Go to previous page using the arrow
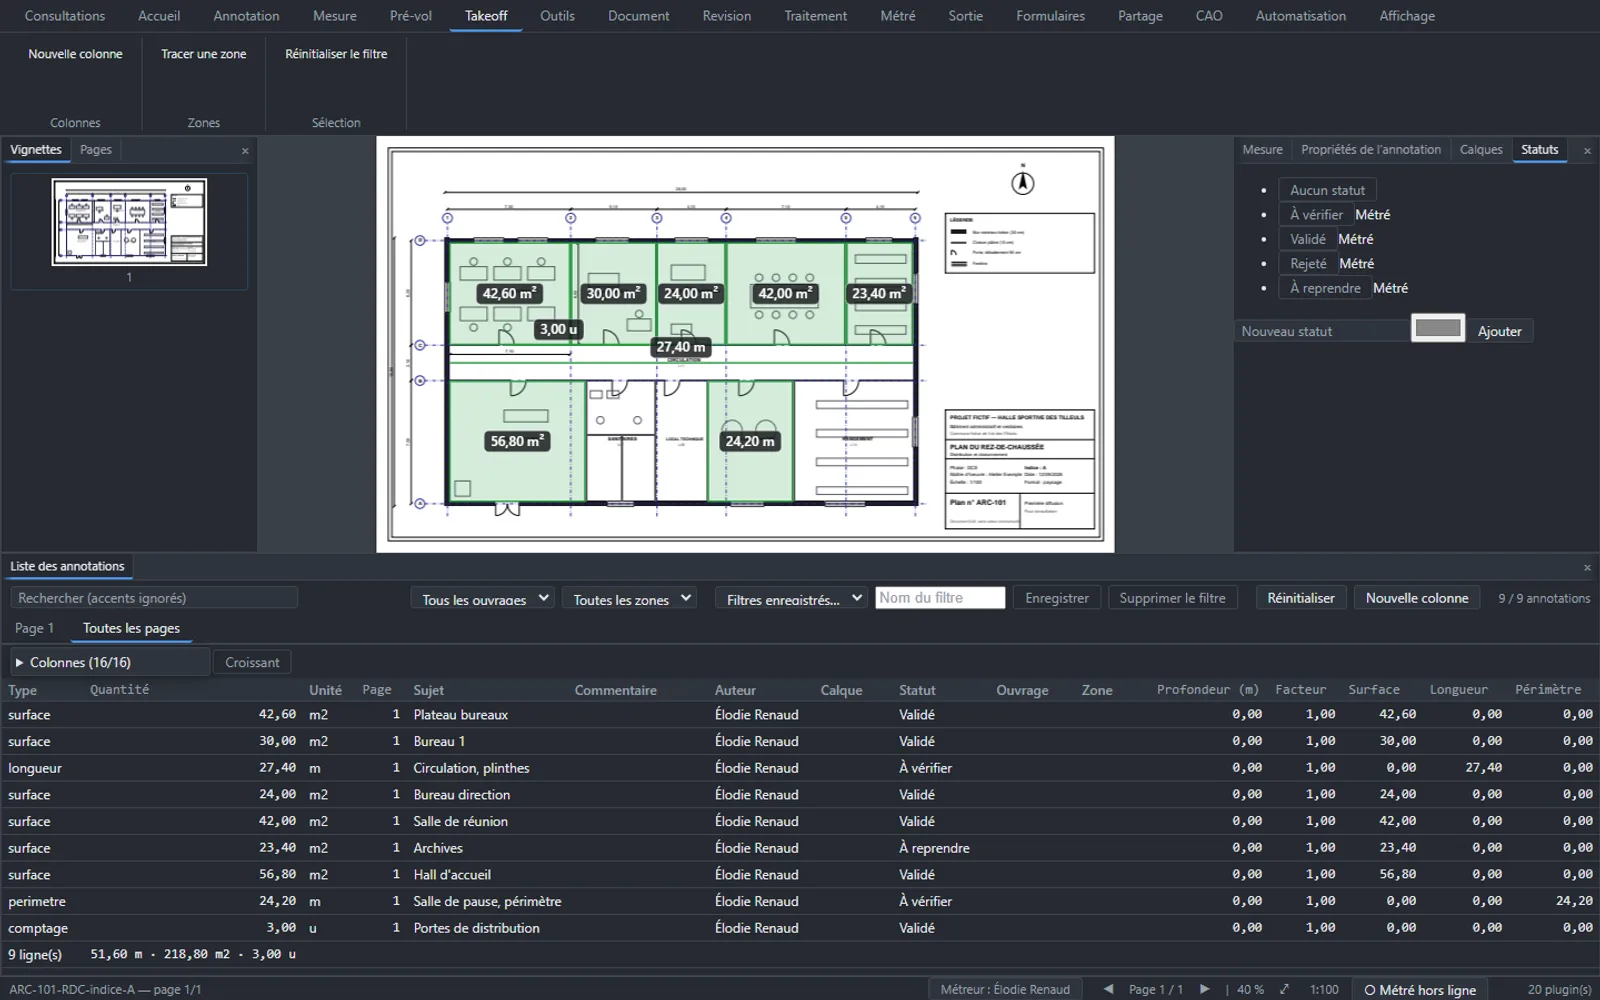 (1108, 989)
